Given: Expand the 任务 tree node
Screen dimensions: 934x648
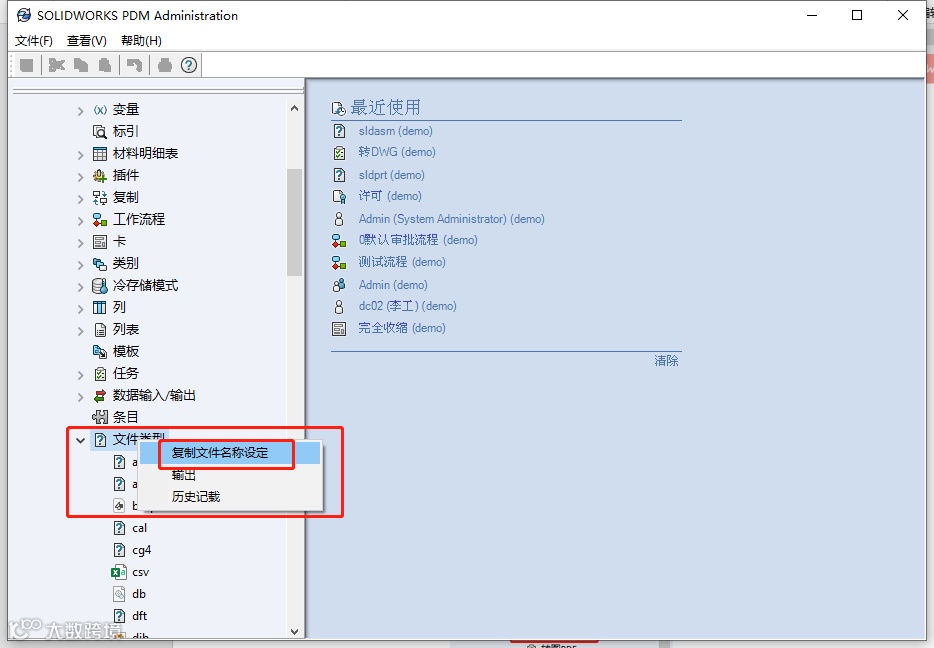Looking at the screenshot, I should click(x=80, y=375).
